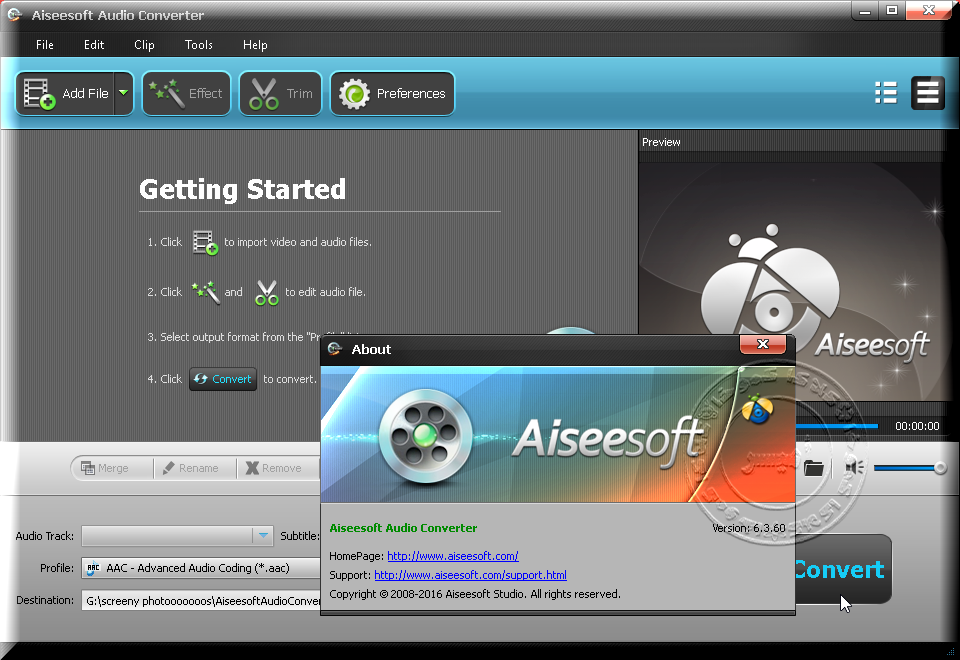
Task: Open the File menu
Action: click(45, 45)
